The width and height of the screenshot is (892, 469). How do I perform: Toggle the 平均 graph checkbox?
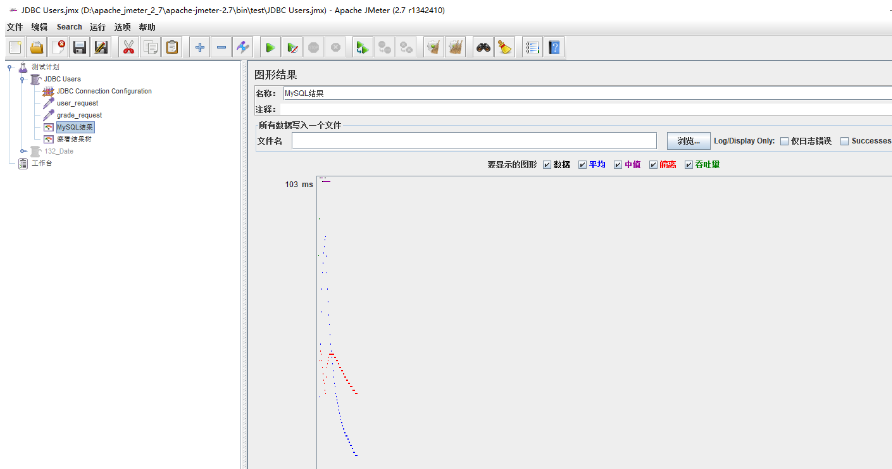click(x=582, y=165)
